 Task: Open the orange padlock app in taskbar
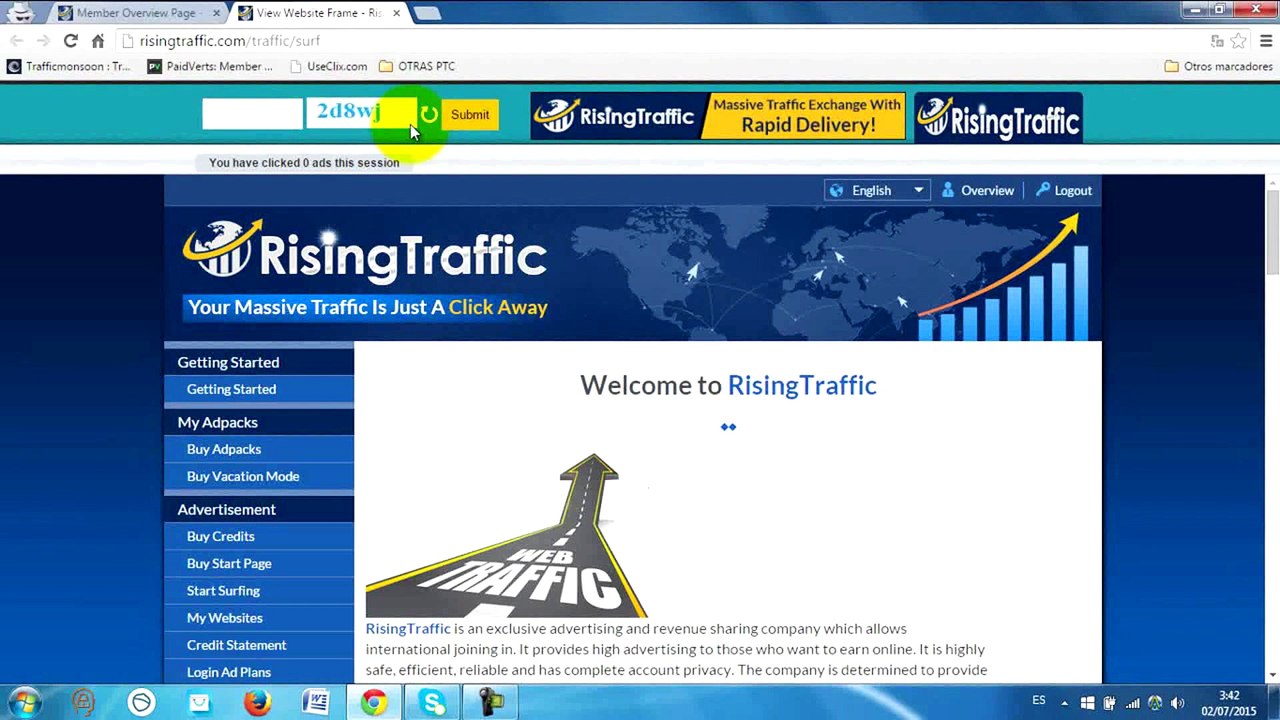(x=83, y=702)
